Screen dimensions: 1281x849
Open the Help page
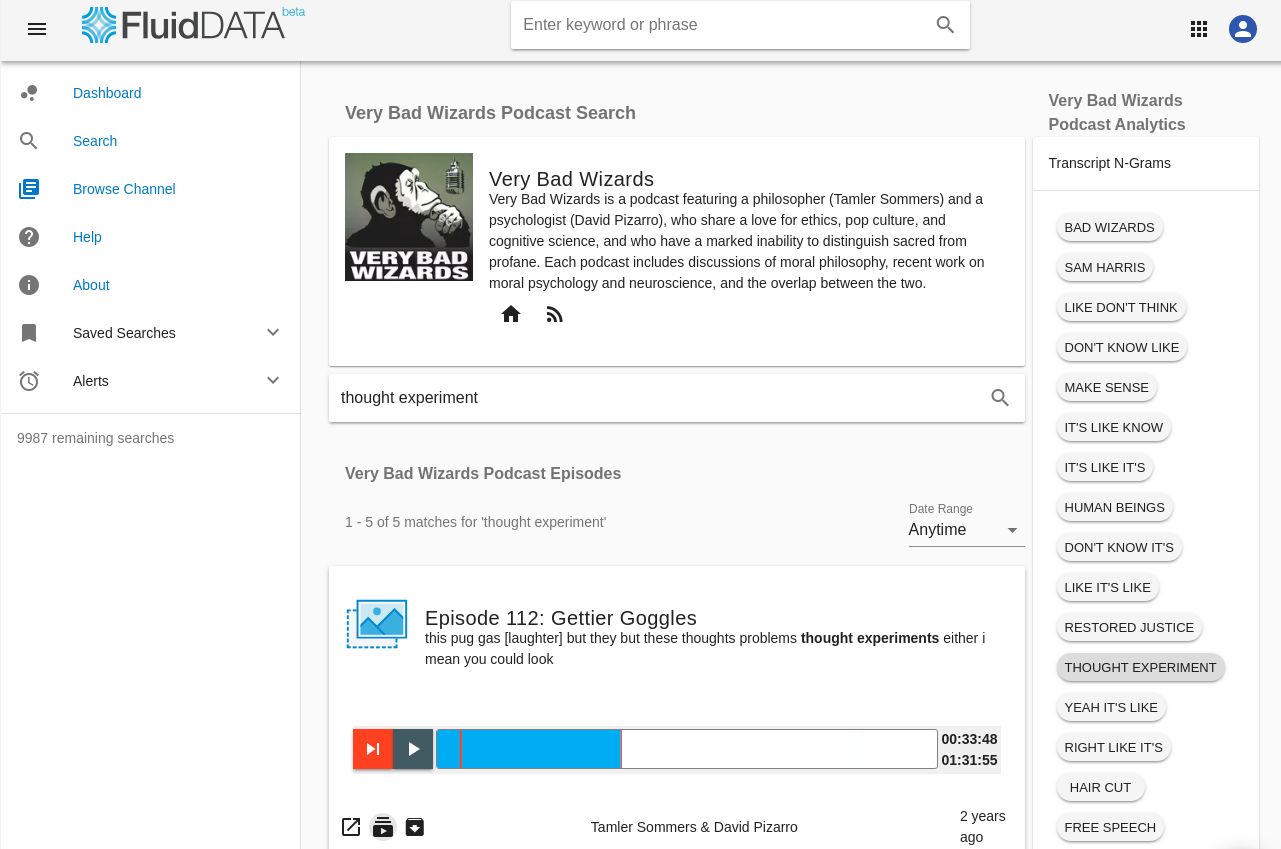point(87,237)
